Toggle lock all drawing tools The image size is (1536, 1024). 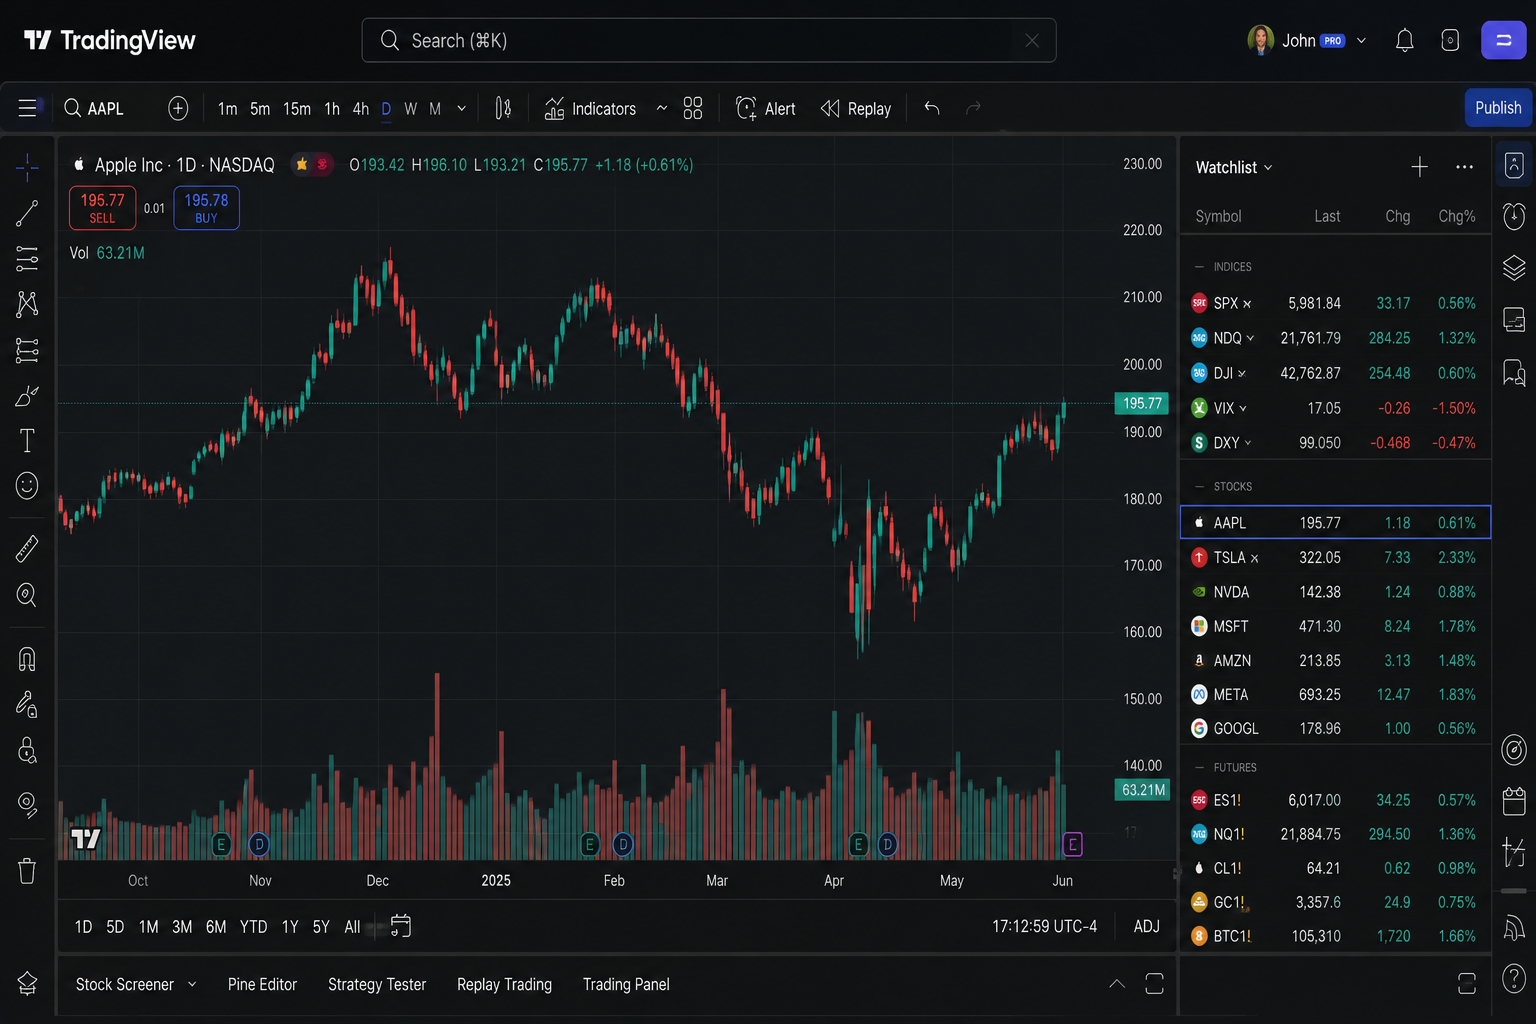(27, 751)
